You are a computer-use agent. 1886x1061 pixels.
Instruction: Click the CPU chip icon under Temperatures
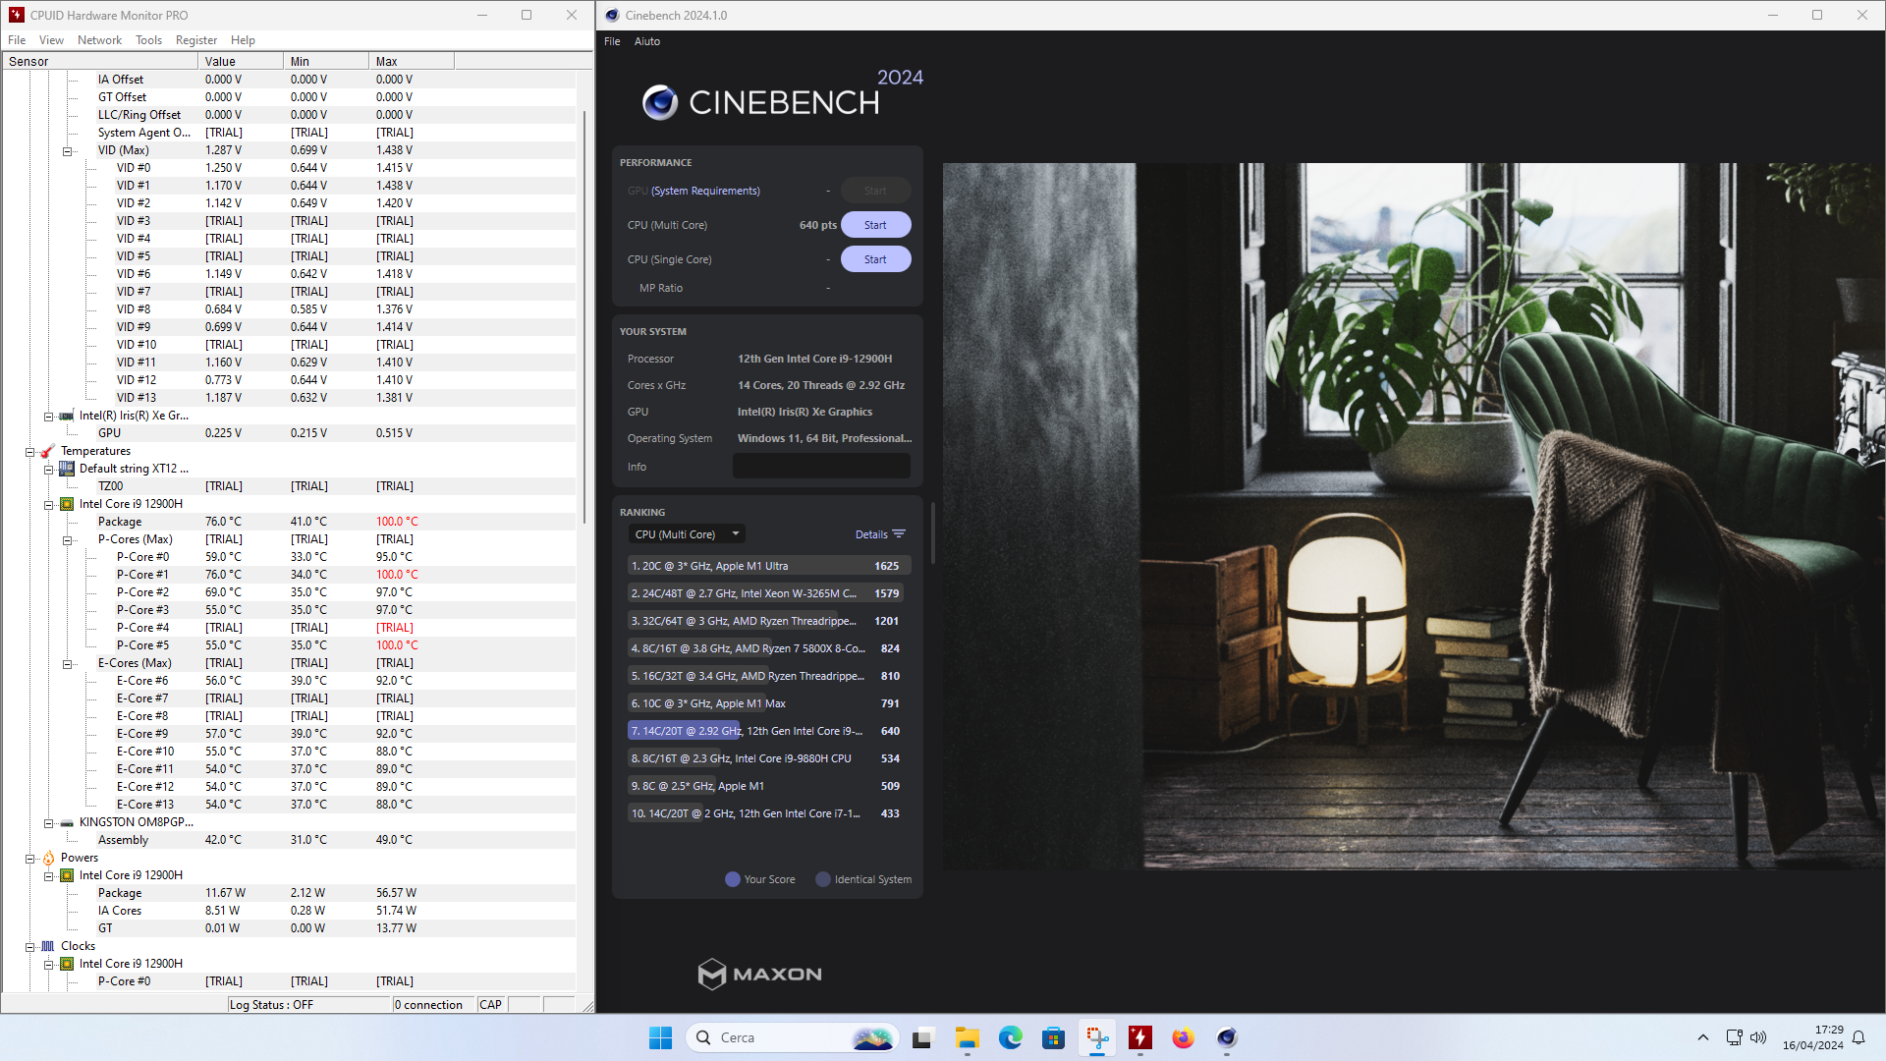coord(67,504)
